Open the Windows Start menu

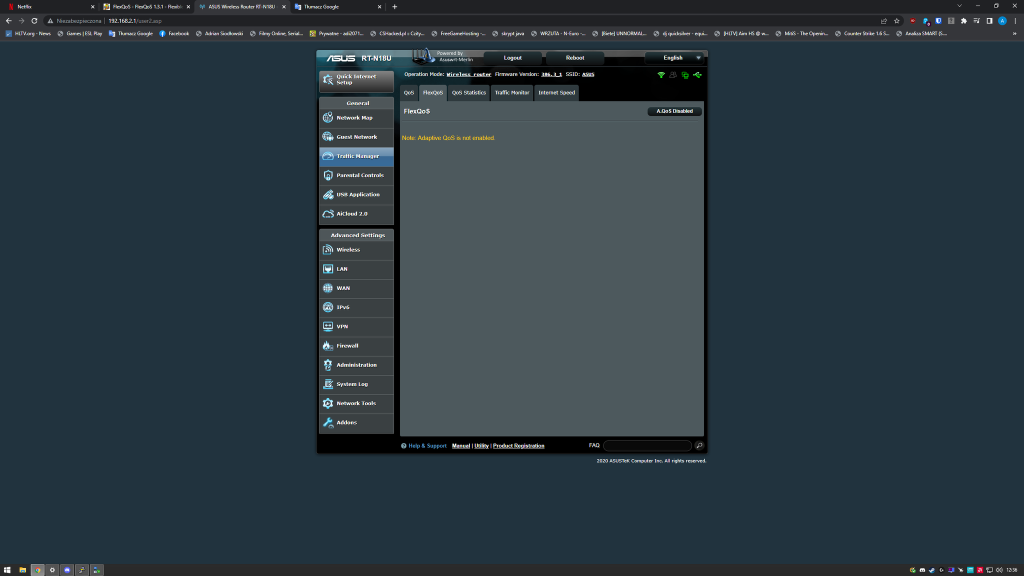point(7,570)
